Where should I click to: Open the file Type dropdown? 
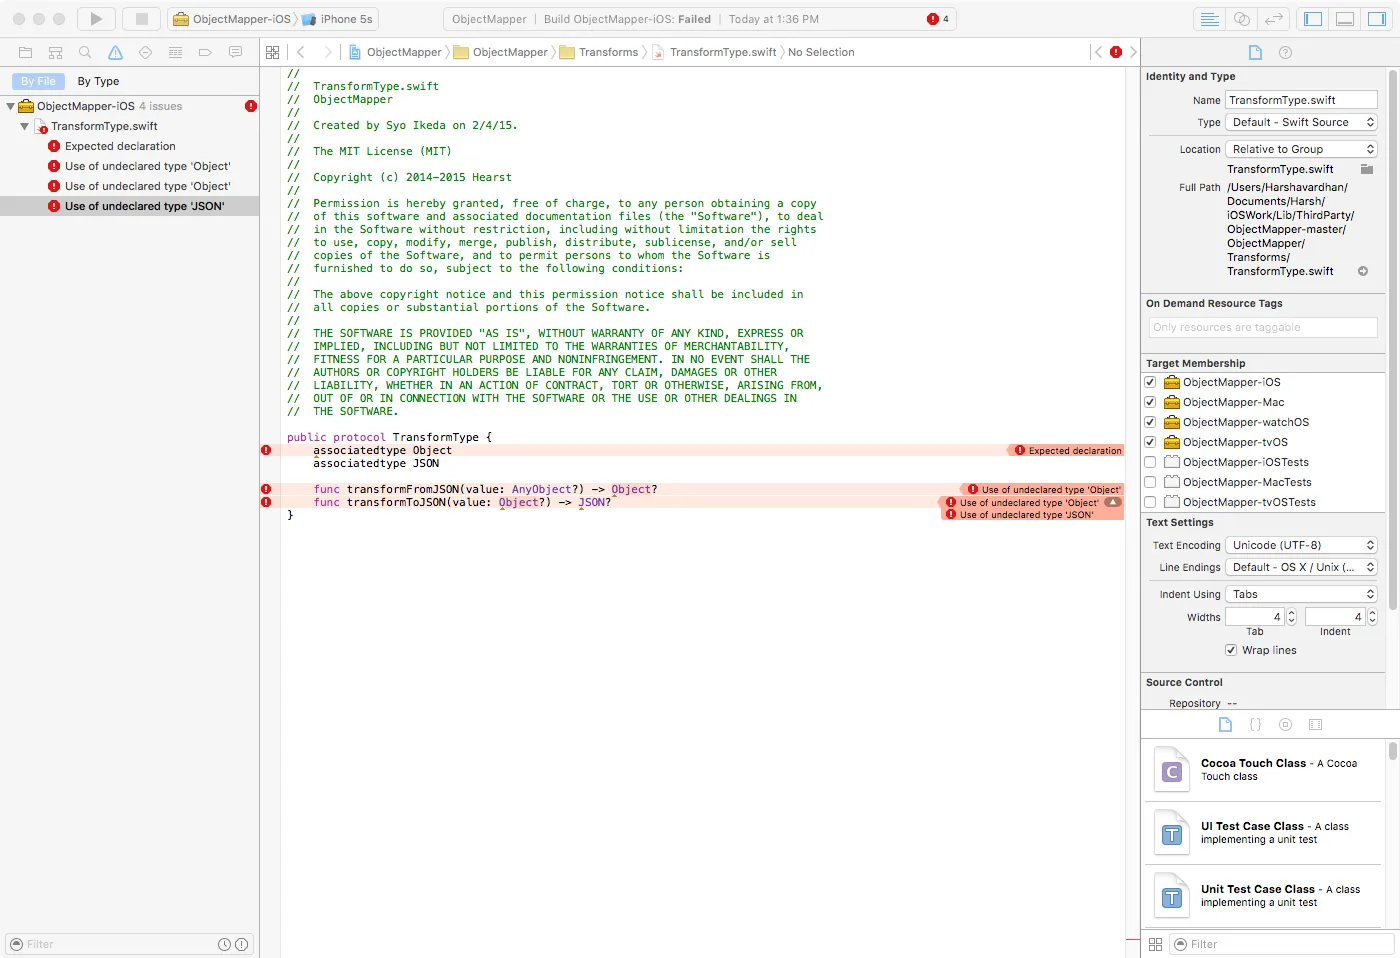pyautogui.click(x=1302, y=122)
